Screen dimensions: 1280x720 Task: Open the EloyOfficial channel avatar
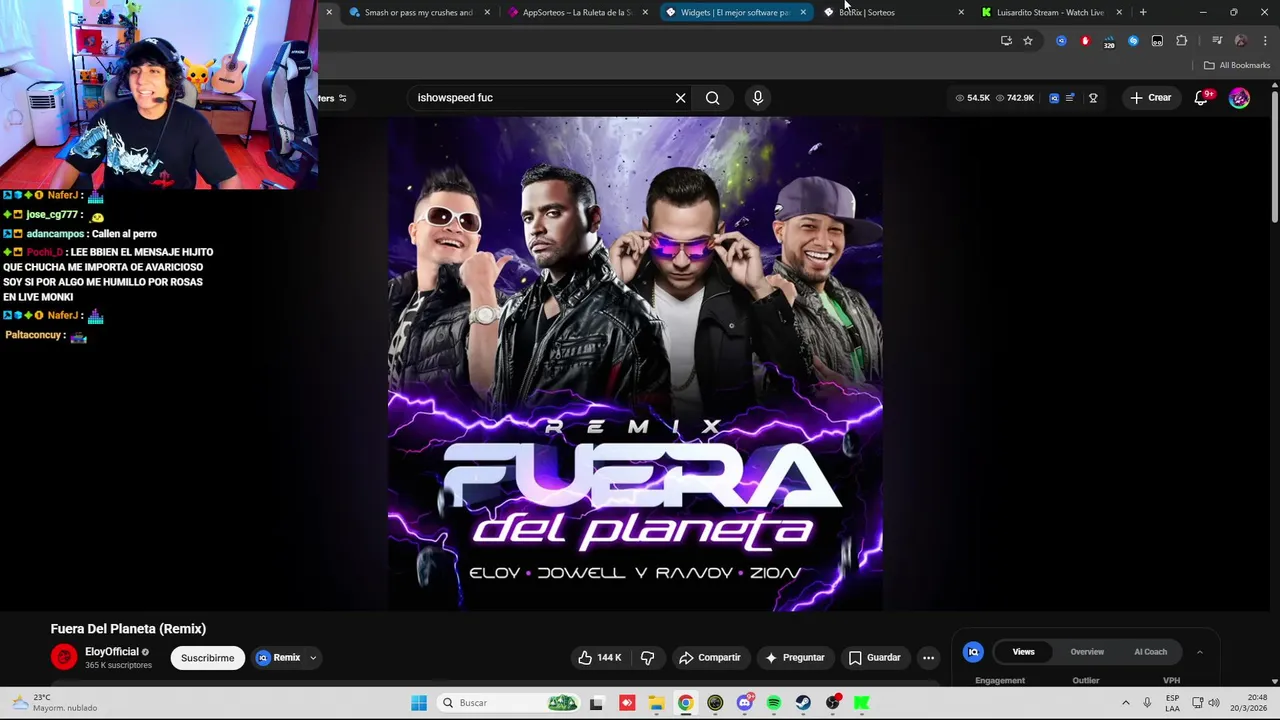point(64,657)
